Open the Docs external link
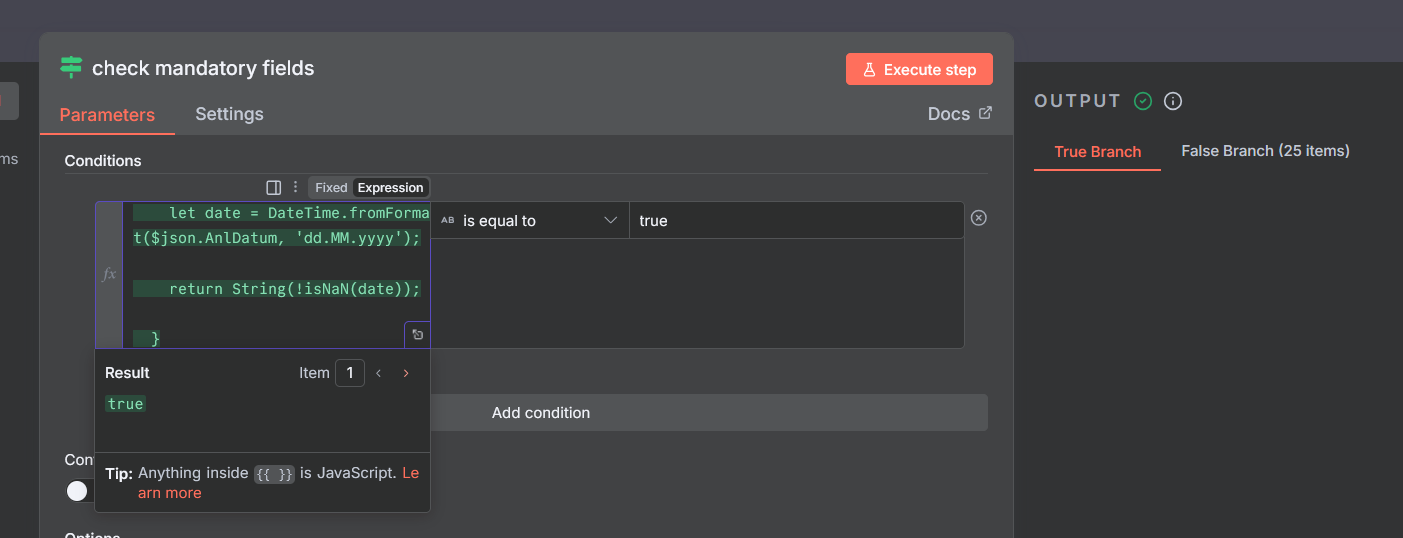This screenshot has height=538, width=1403. click(959, 114)
